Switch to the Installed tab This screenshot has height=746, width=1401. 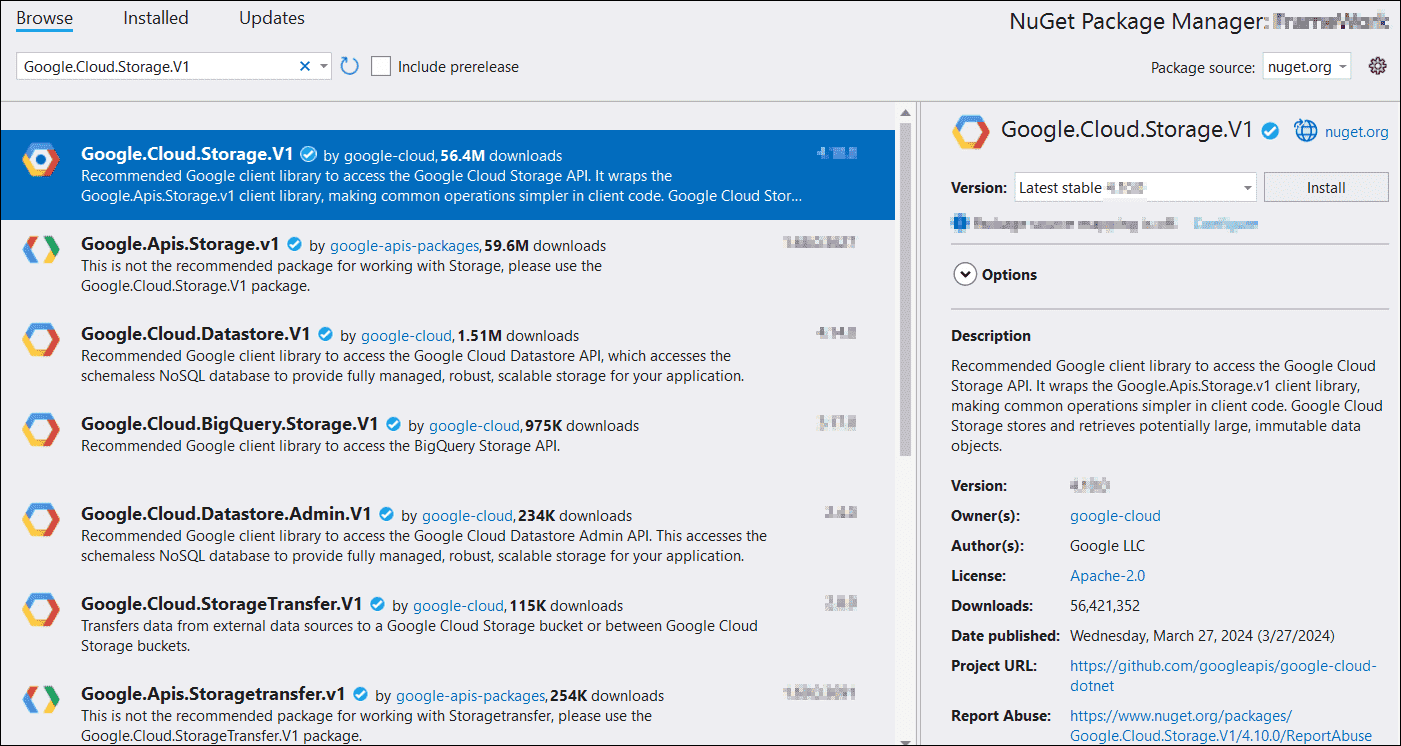155,17
